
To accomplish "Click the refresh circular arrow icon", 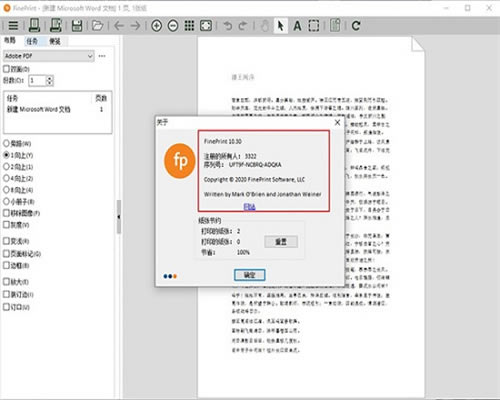I will pos(356,26).
